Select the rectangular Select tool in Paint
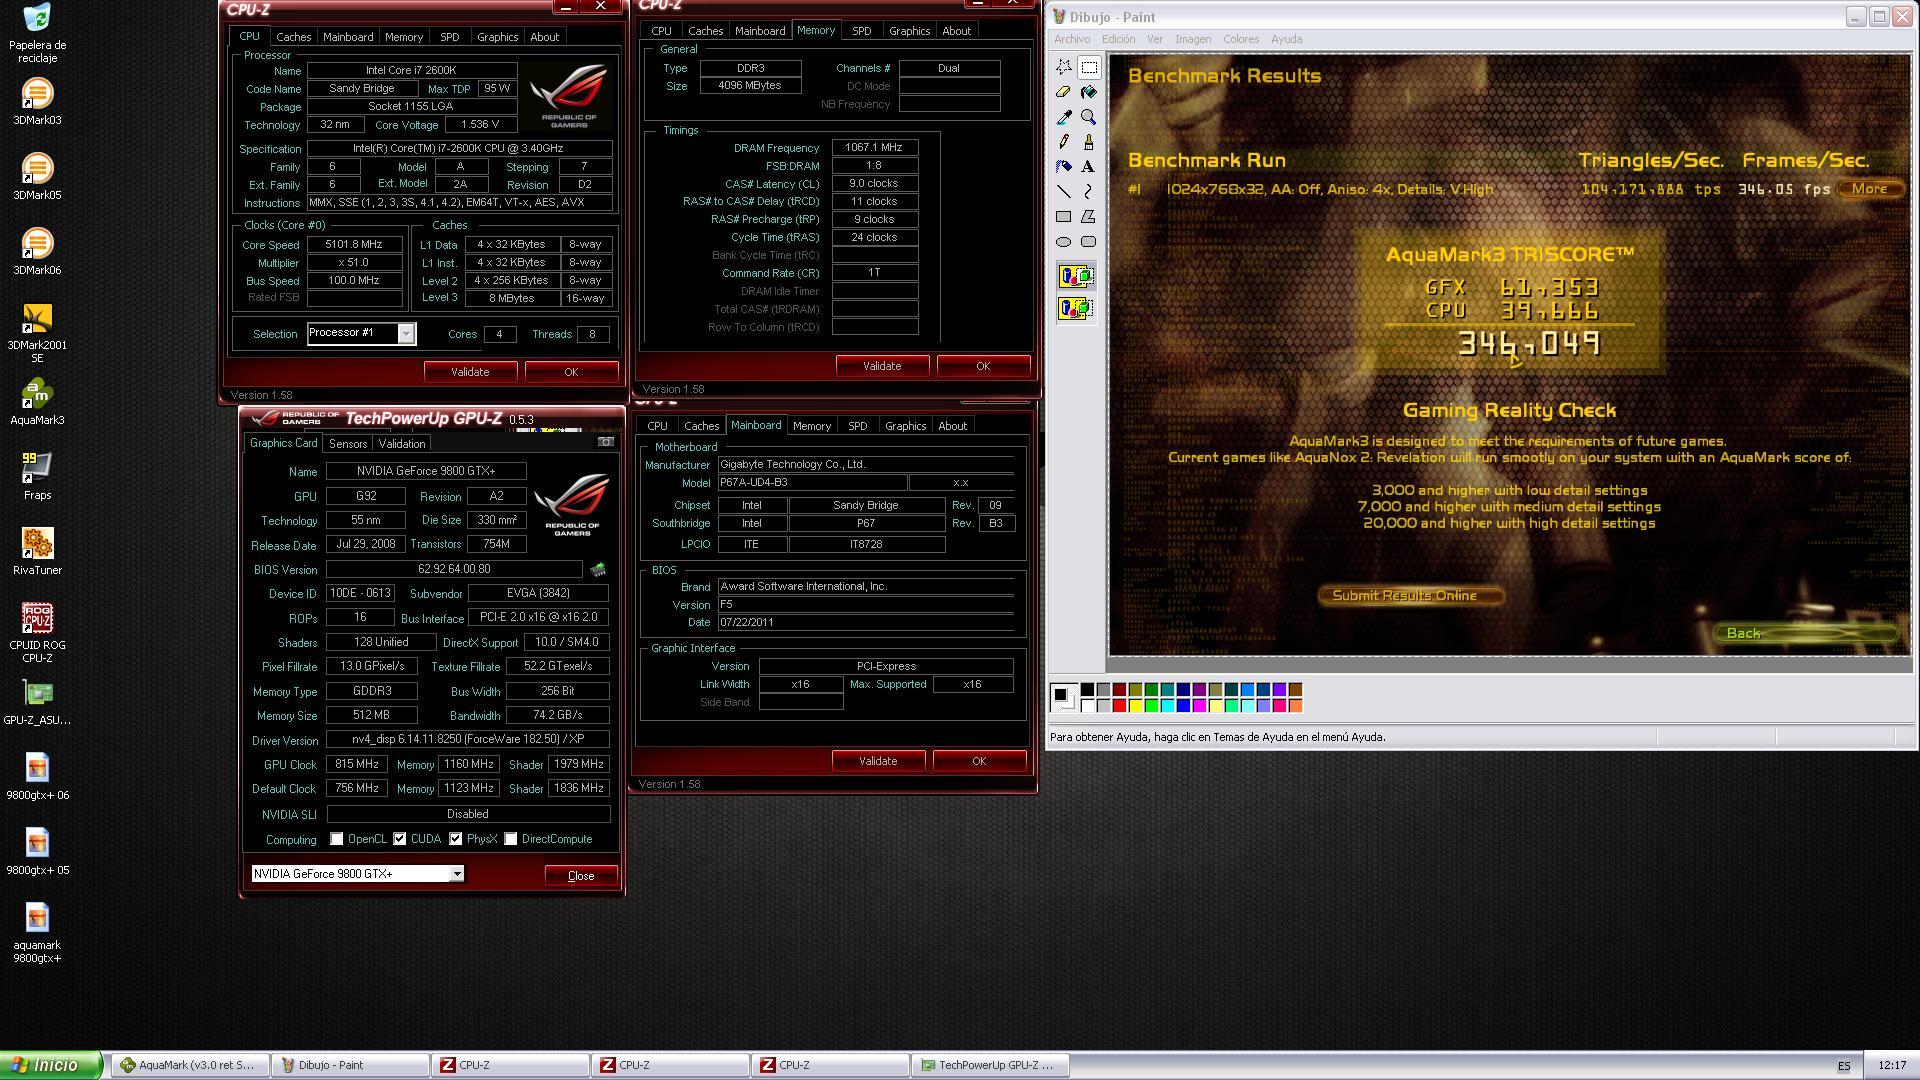The image size is (1920, 1080). (1089, 67)
